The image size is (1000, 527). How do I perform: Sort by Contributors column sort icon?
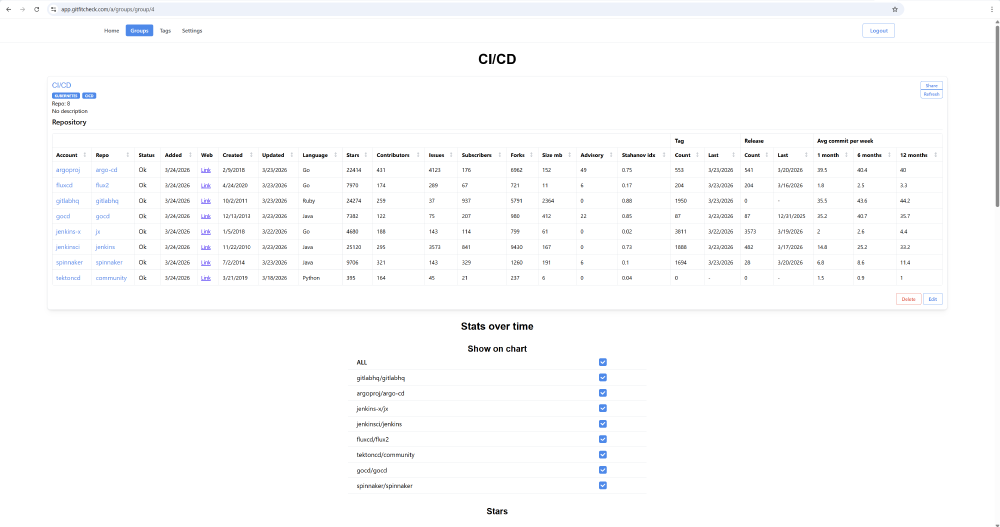click(x=418, y=155)
